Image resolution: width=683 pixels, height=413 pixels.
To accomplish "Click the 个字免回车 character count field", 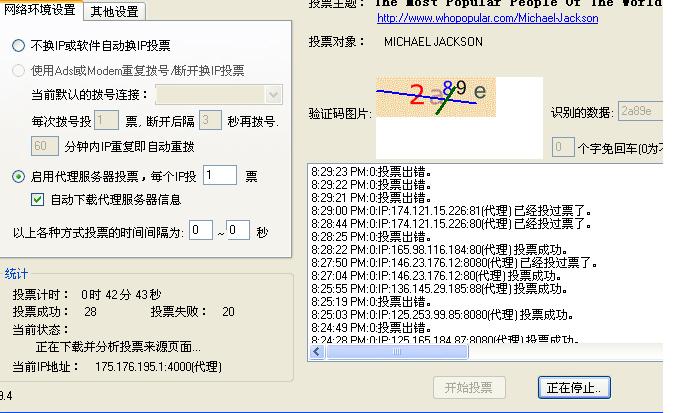I will click(563, 147).
